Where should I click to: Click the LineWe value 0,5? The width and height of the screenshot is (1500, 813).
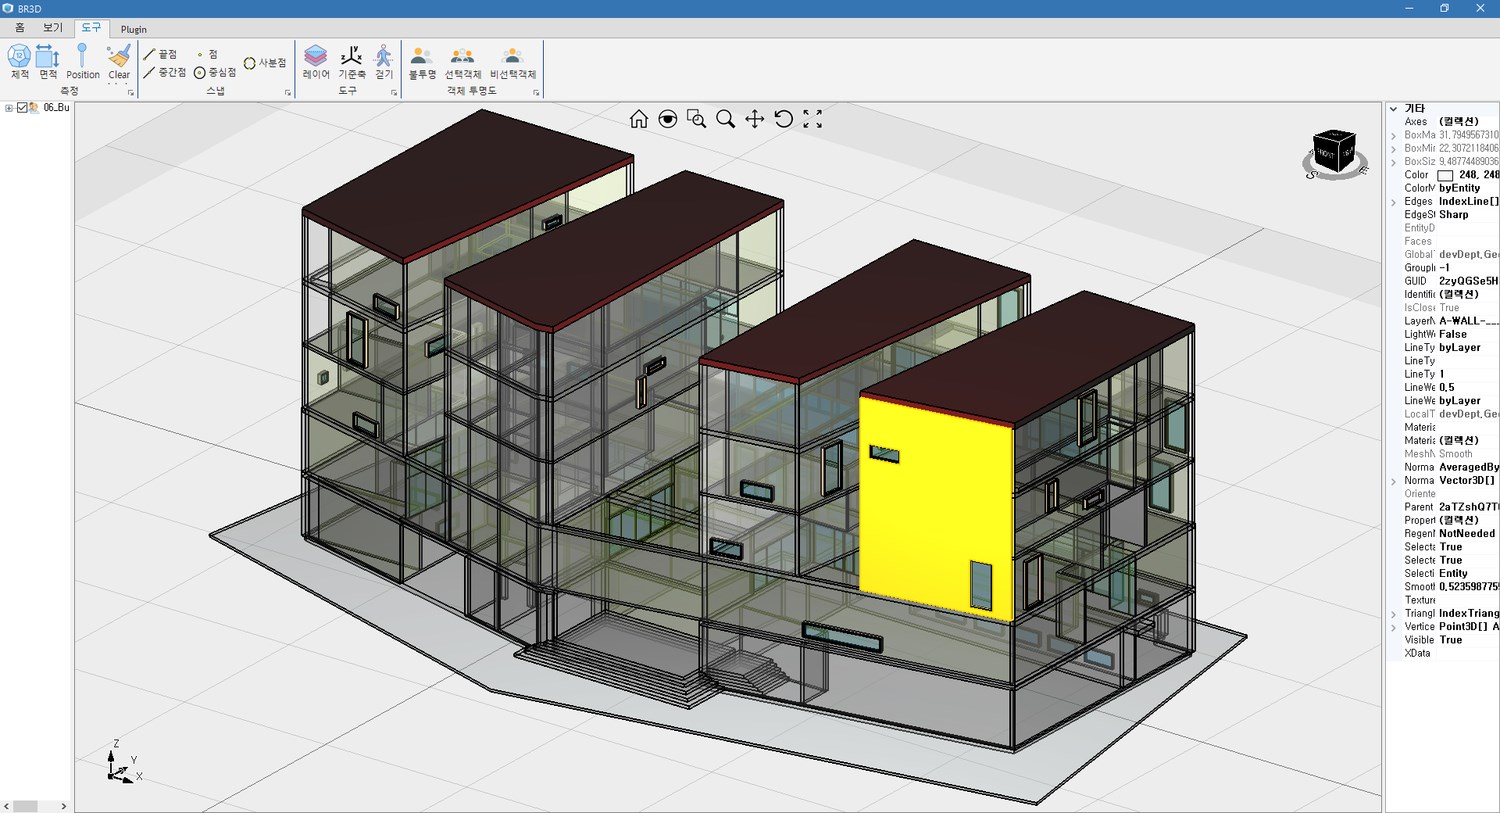click(1447, 388)
